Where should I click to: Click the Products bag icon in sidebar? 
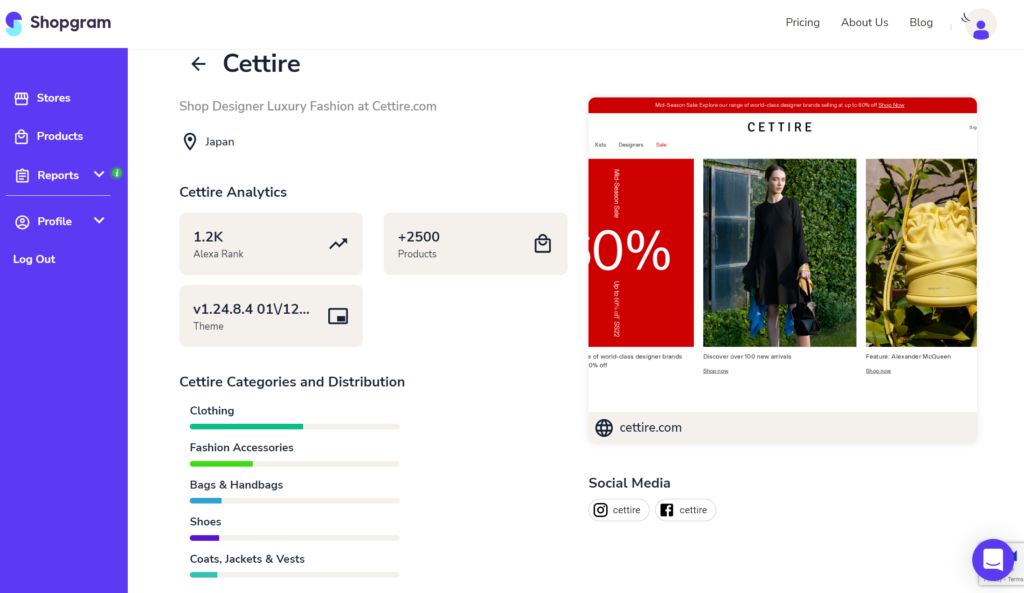coord(22,136)
